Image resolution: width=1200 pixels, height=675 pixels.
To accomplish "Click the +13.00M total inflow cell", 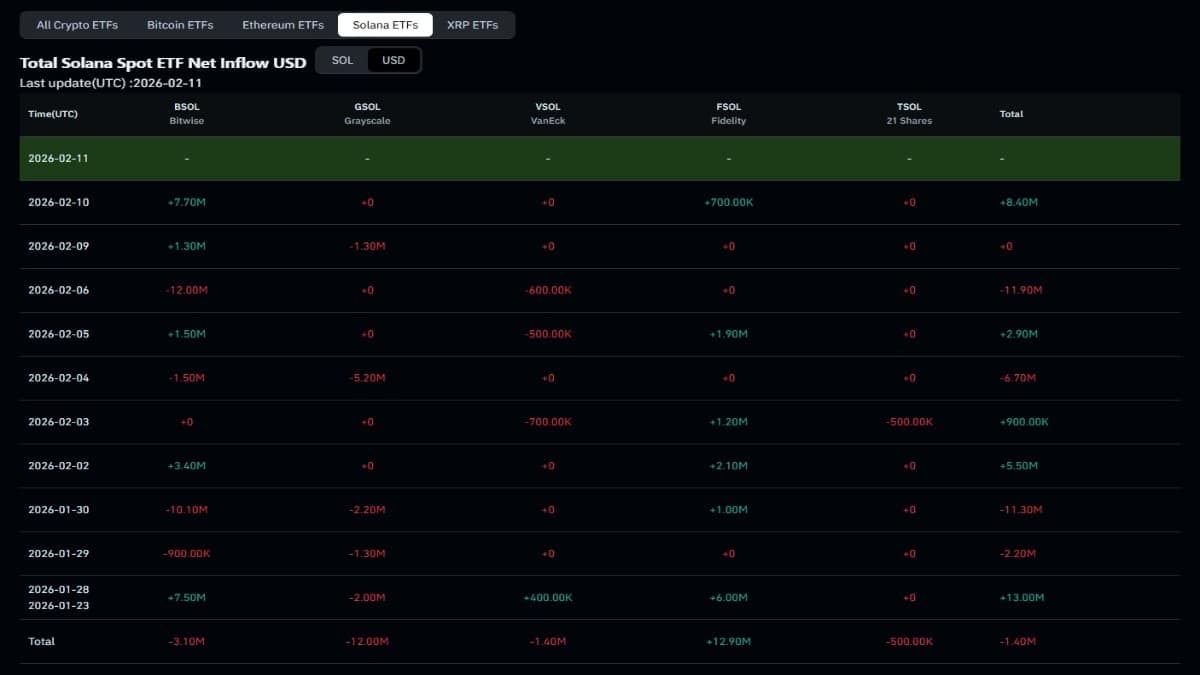I will pyautogui.click(x=1021, y=597).
